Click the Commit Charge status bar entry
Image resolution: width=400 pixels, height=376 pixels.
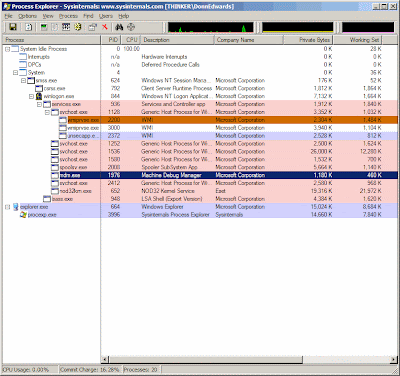(90, 370)
